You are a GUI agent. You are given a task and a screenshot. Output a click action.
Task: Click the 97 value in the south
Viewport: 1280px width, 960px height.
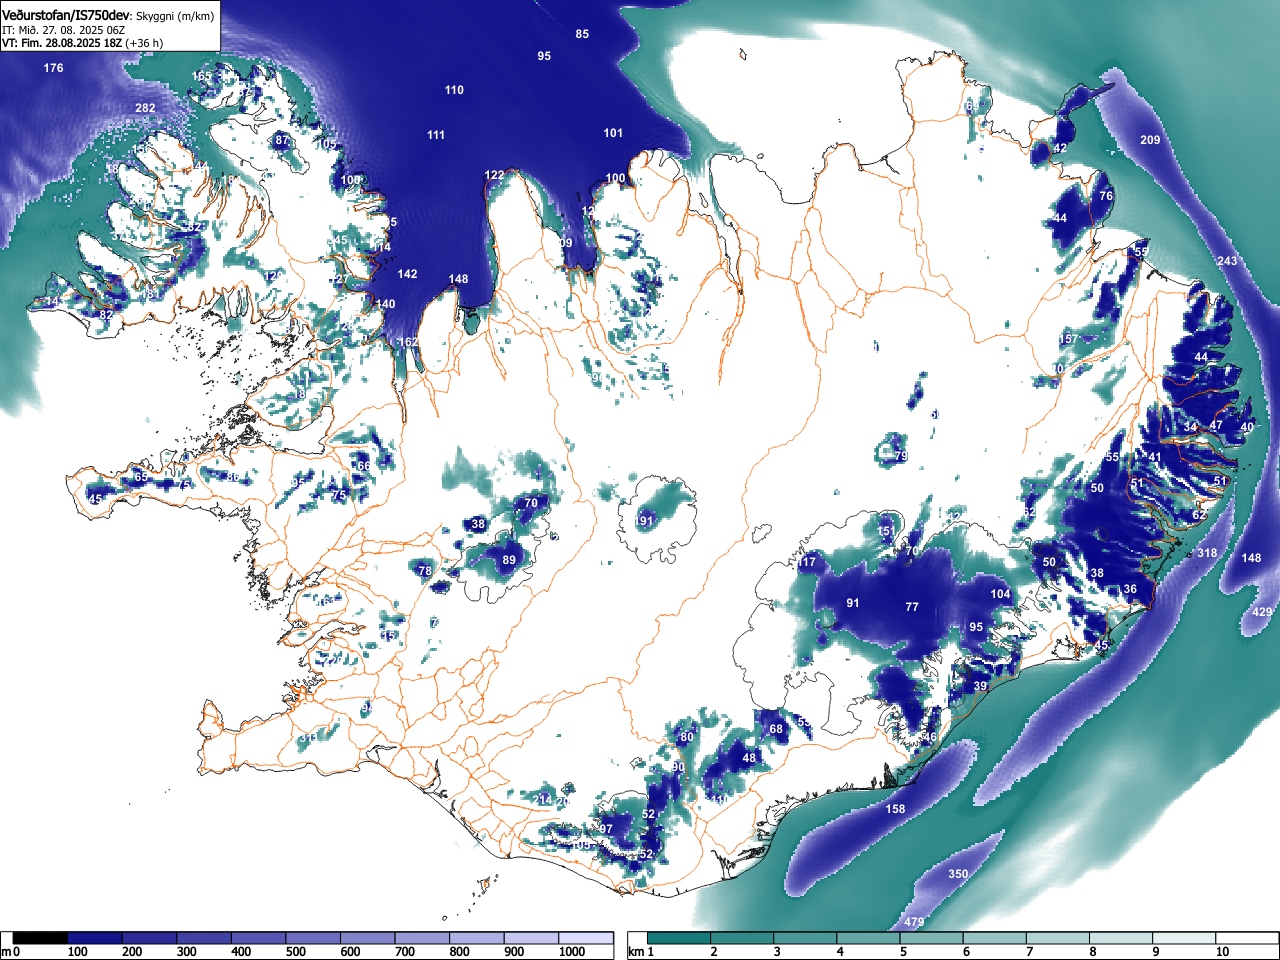[x=606, y=829]
